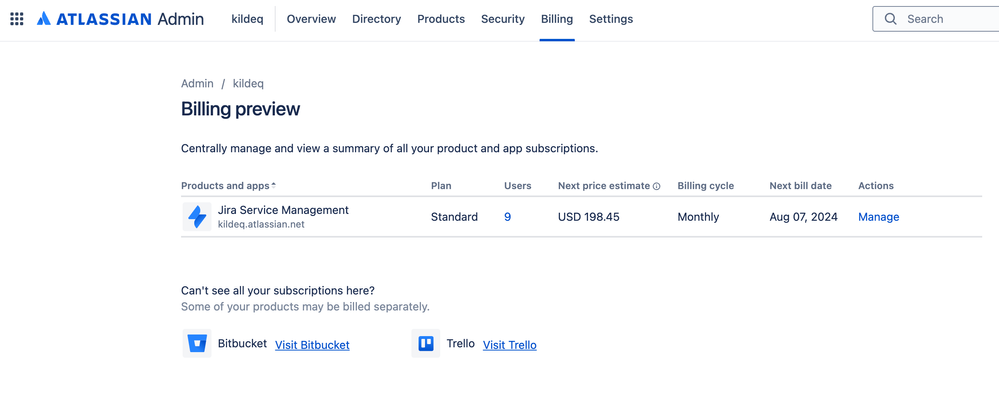Open the Security tab
The height and width of the screenshot is (395, 999).
(503, 19)
